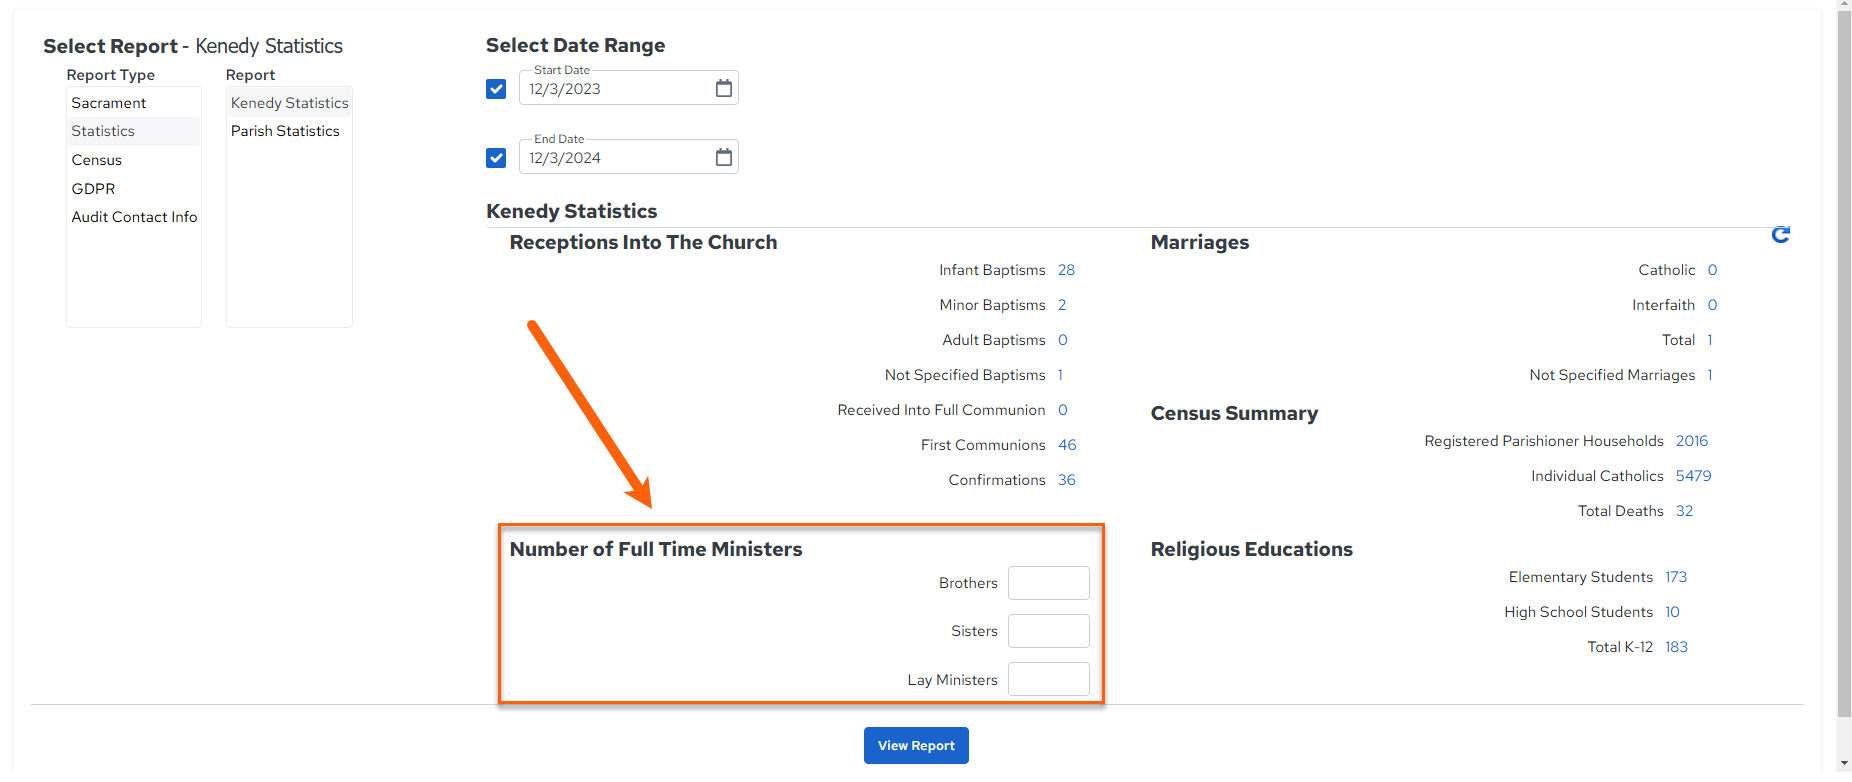The image size is (1852, 782).
Task: Select Statistics report type
Action: [103, 131]
